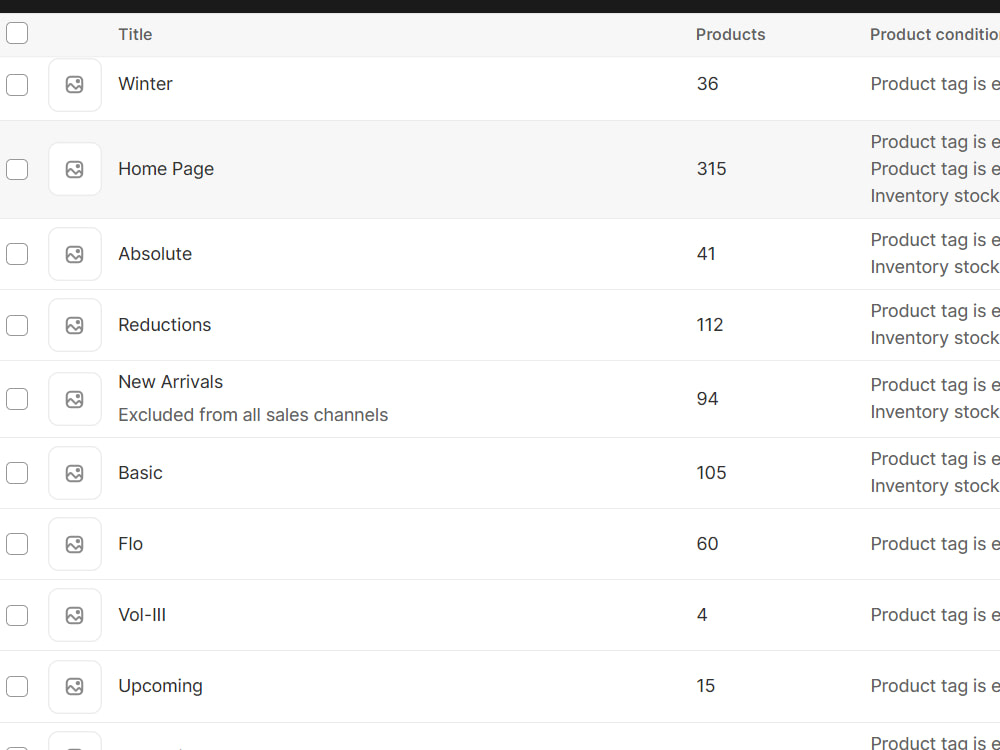Viewport: 1000px width, 750px height.
Task: Select the Winter collection checkbox
Action: tap(17, 85)
